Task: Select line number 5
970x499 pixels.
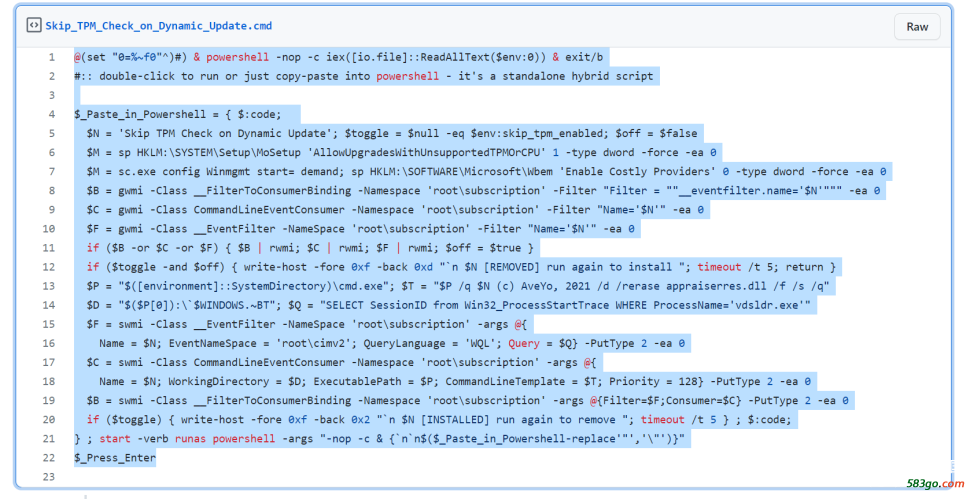Action: pos(52,134)
